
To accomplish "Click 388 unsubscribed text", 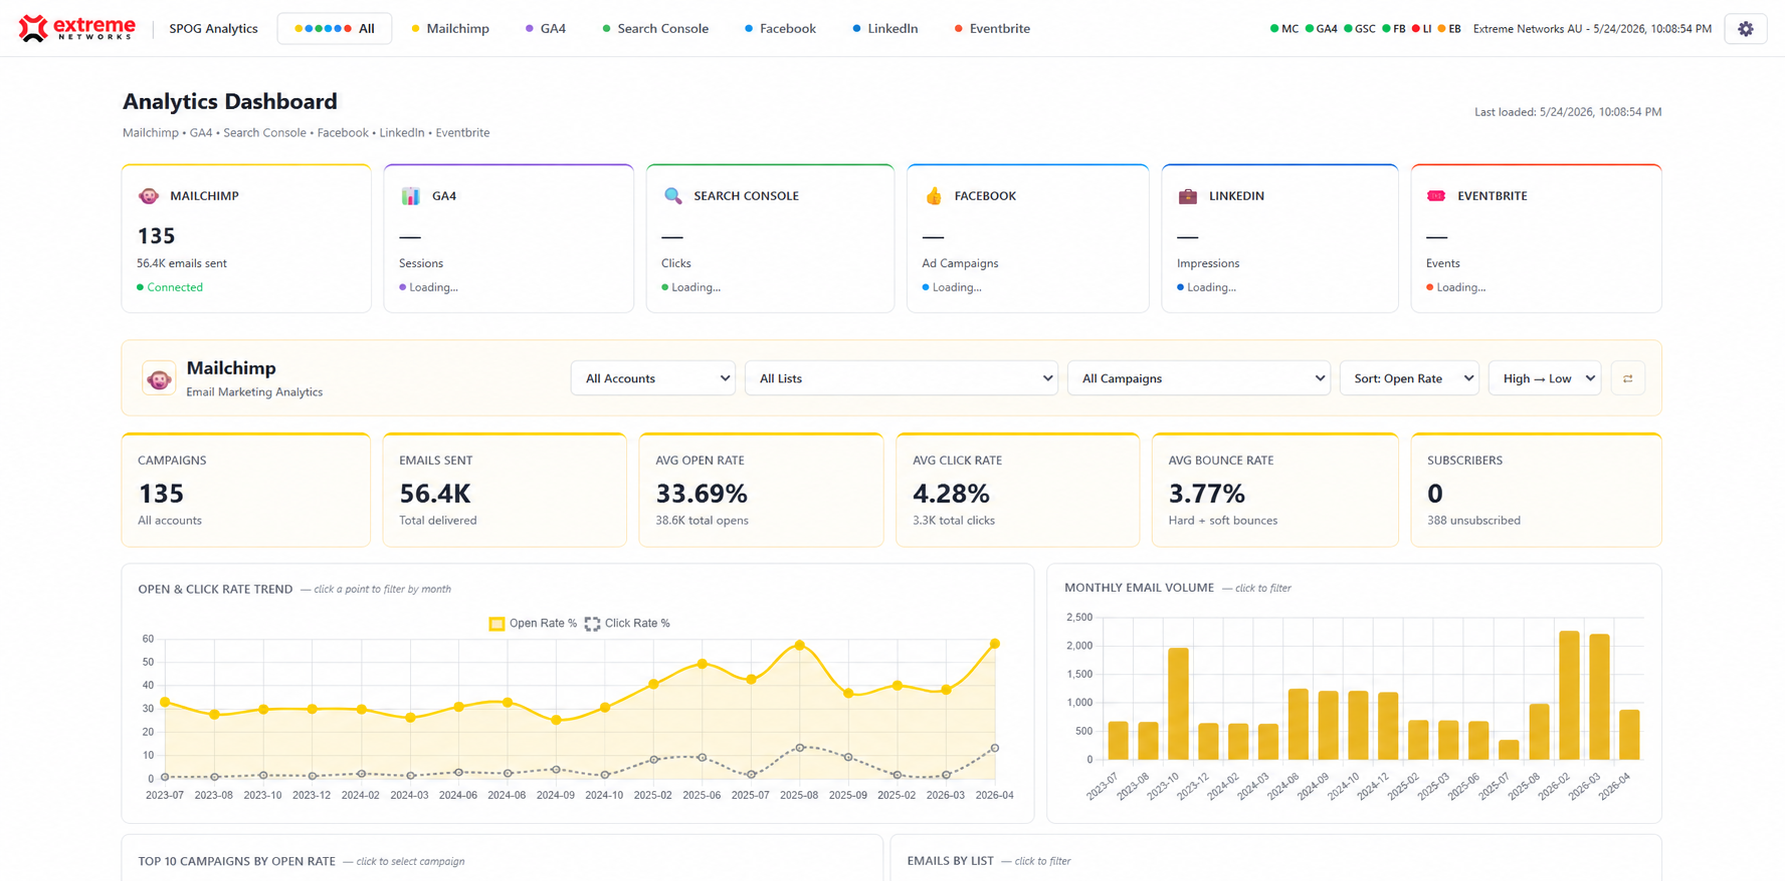I will pyautogui.click(x=1474, y=520).
